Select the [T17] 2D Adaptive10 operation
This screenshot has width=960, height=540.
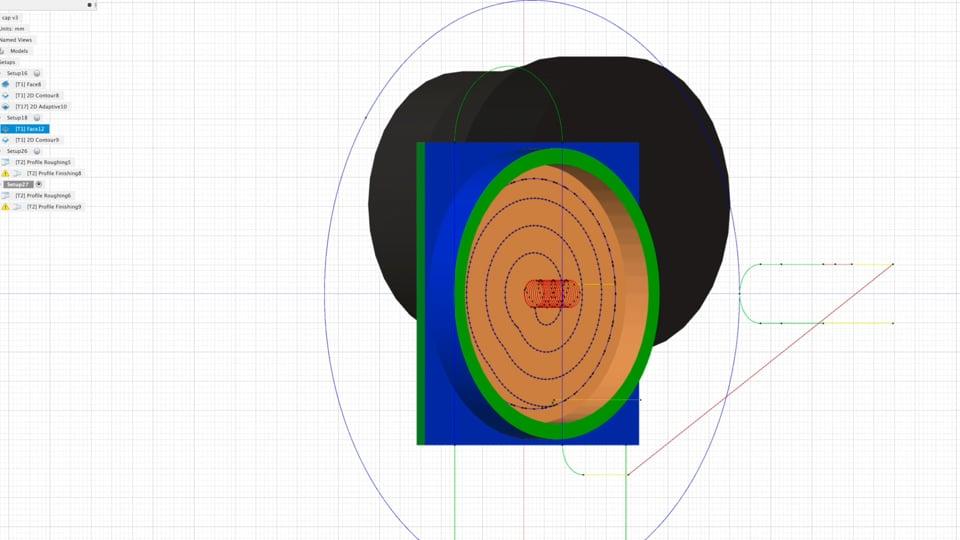[x=41, y=107]
